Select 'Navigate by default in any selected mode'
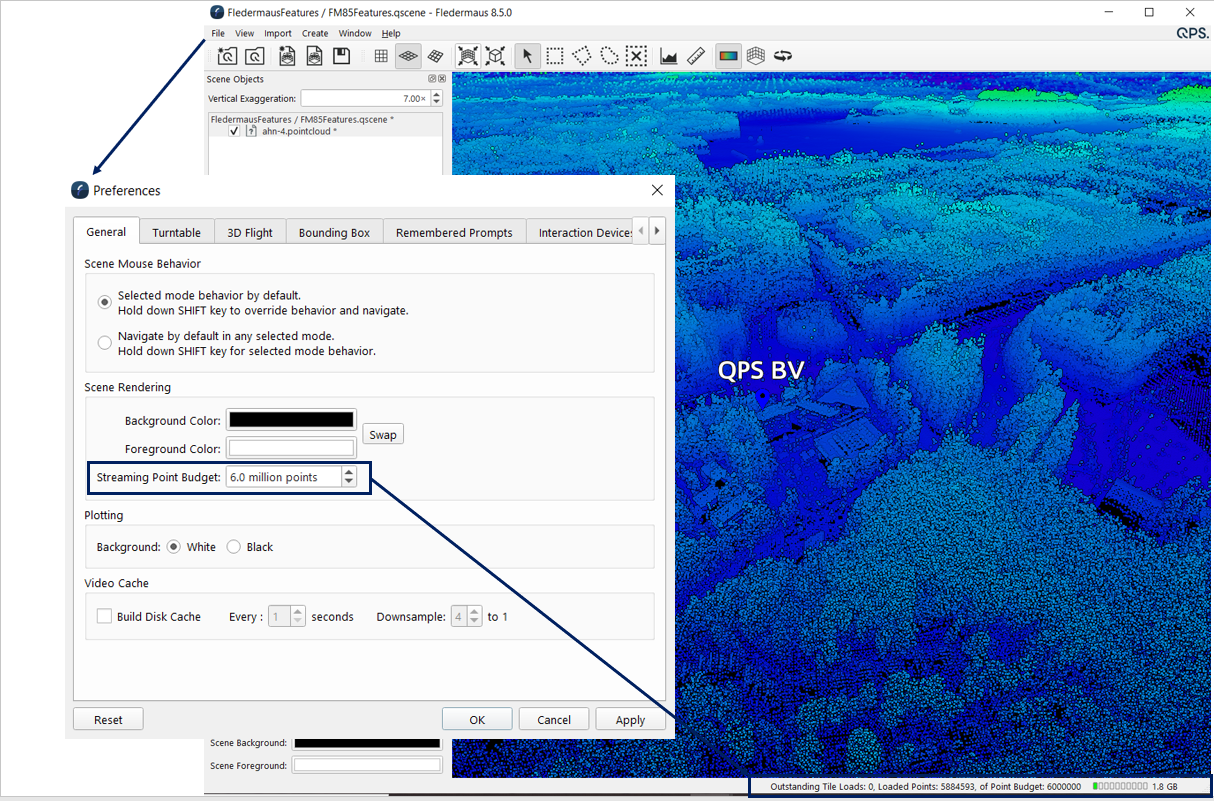1214x801 pixels. pos(105,343)
